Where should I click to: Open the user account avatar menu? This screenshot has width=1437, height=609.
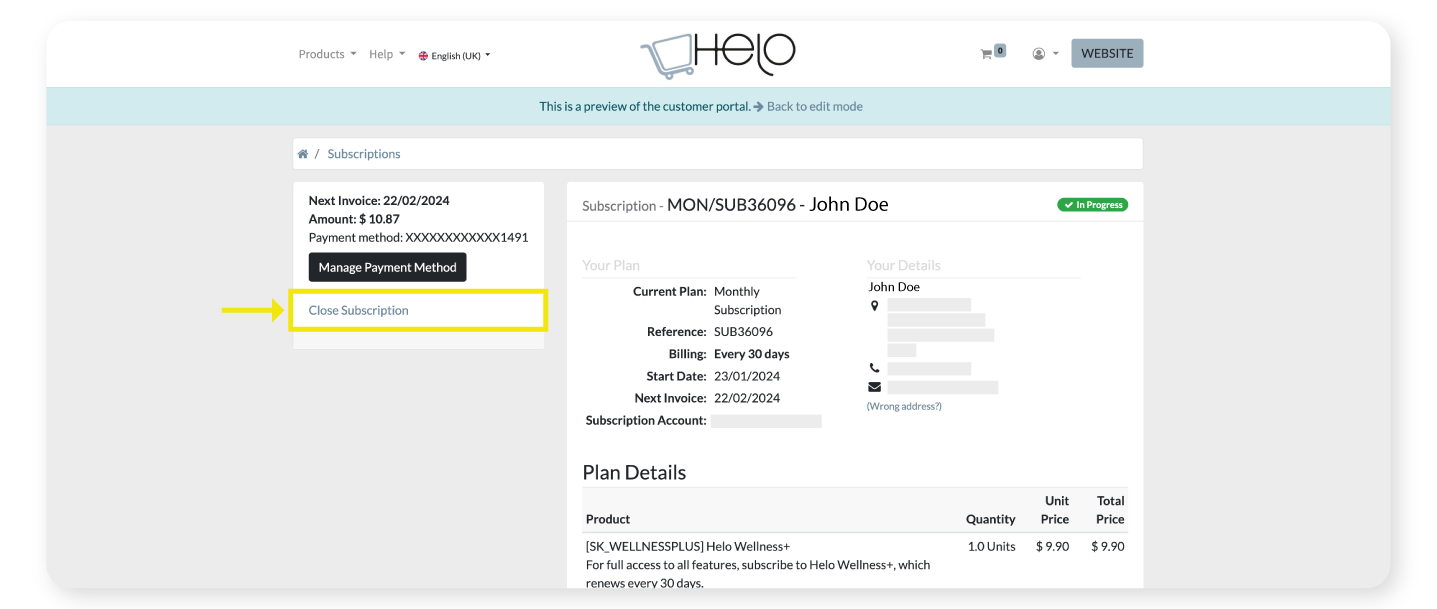(1039, 54)
